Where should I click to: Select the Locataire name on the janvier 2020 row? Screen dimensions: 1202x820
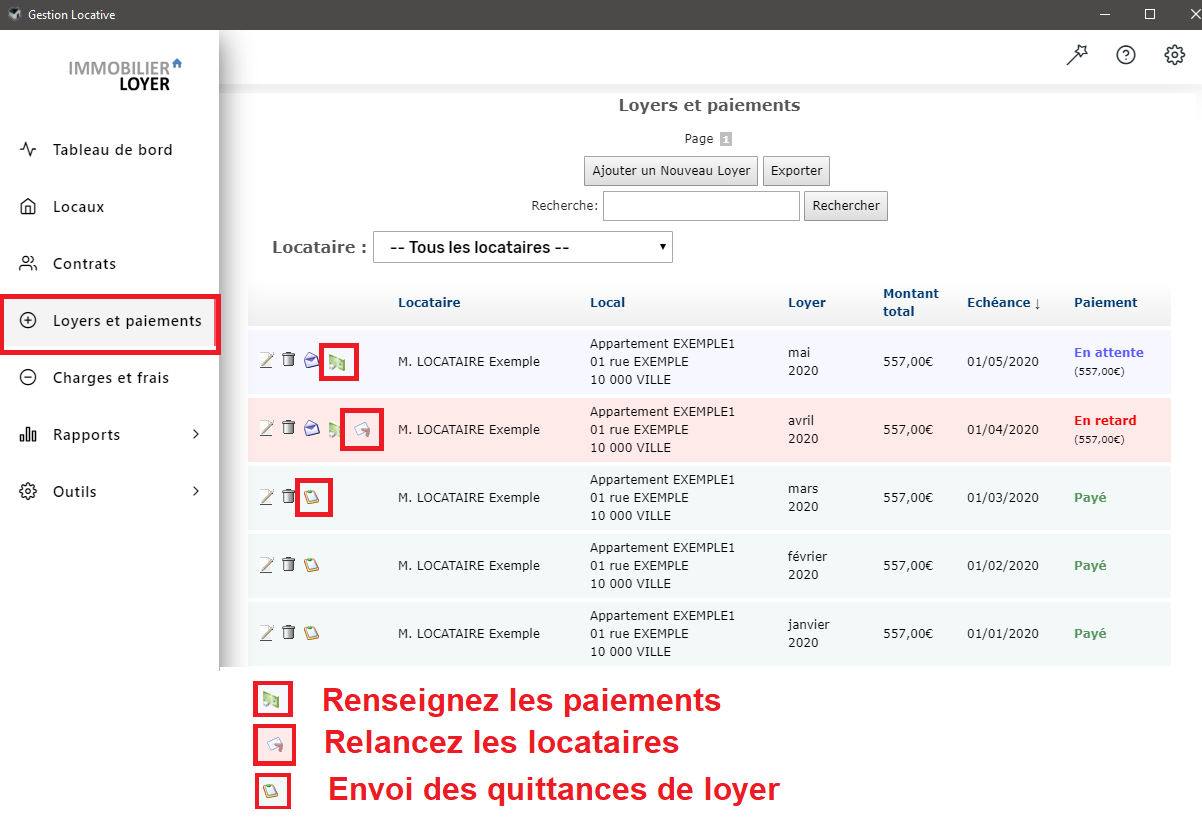pyautogui.click(x=469, y=634)
